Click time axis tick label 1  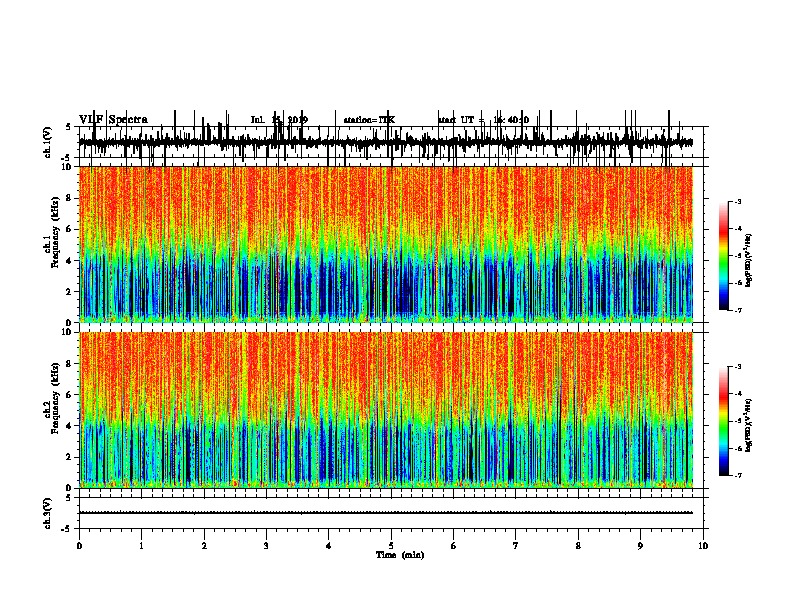[x=141, y=546]
